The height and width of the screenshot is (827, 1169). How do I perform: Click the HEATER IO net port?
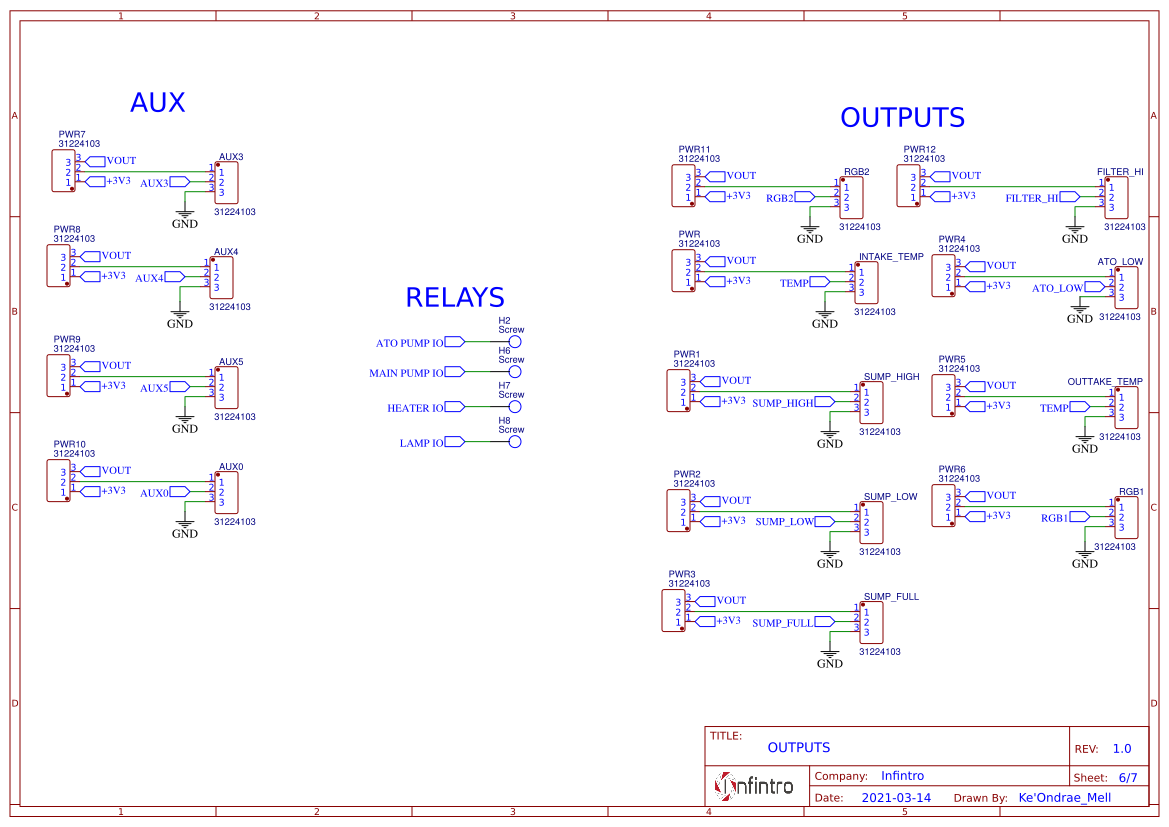(426, 408)
